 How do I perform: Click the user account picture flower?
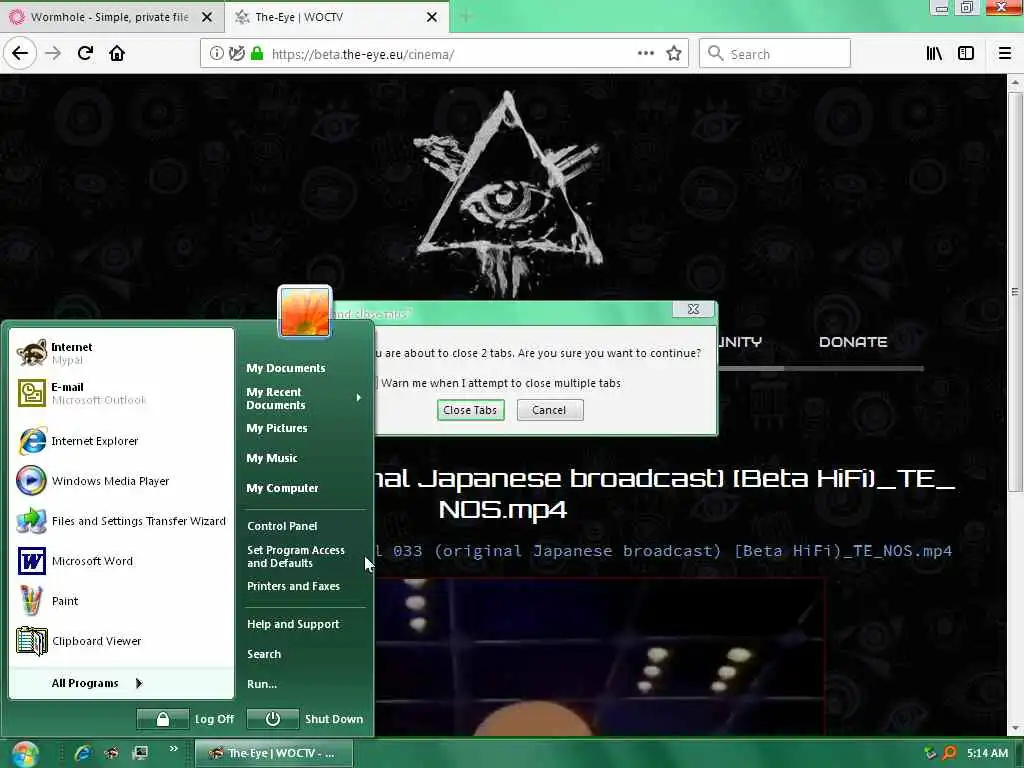[x=304, y=312]
